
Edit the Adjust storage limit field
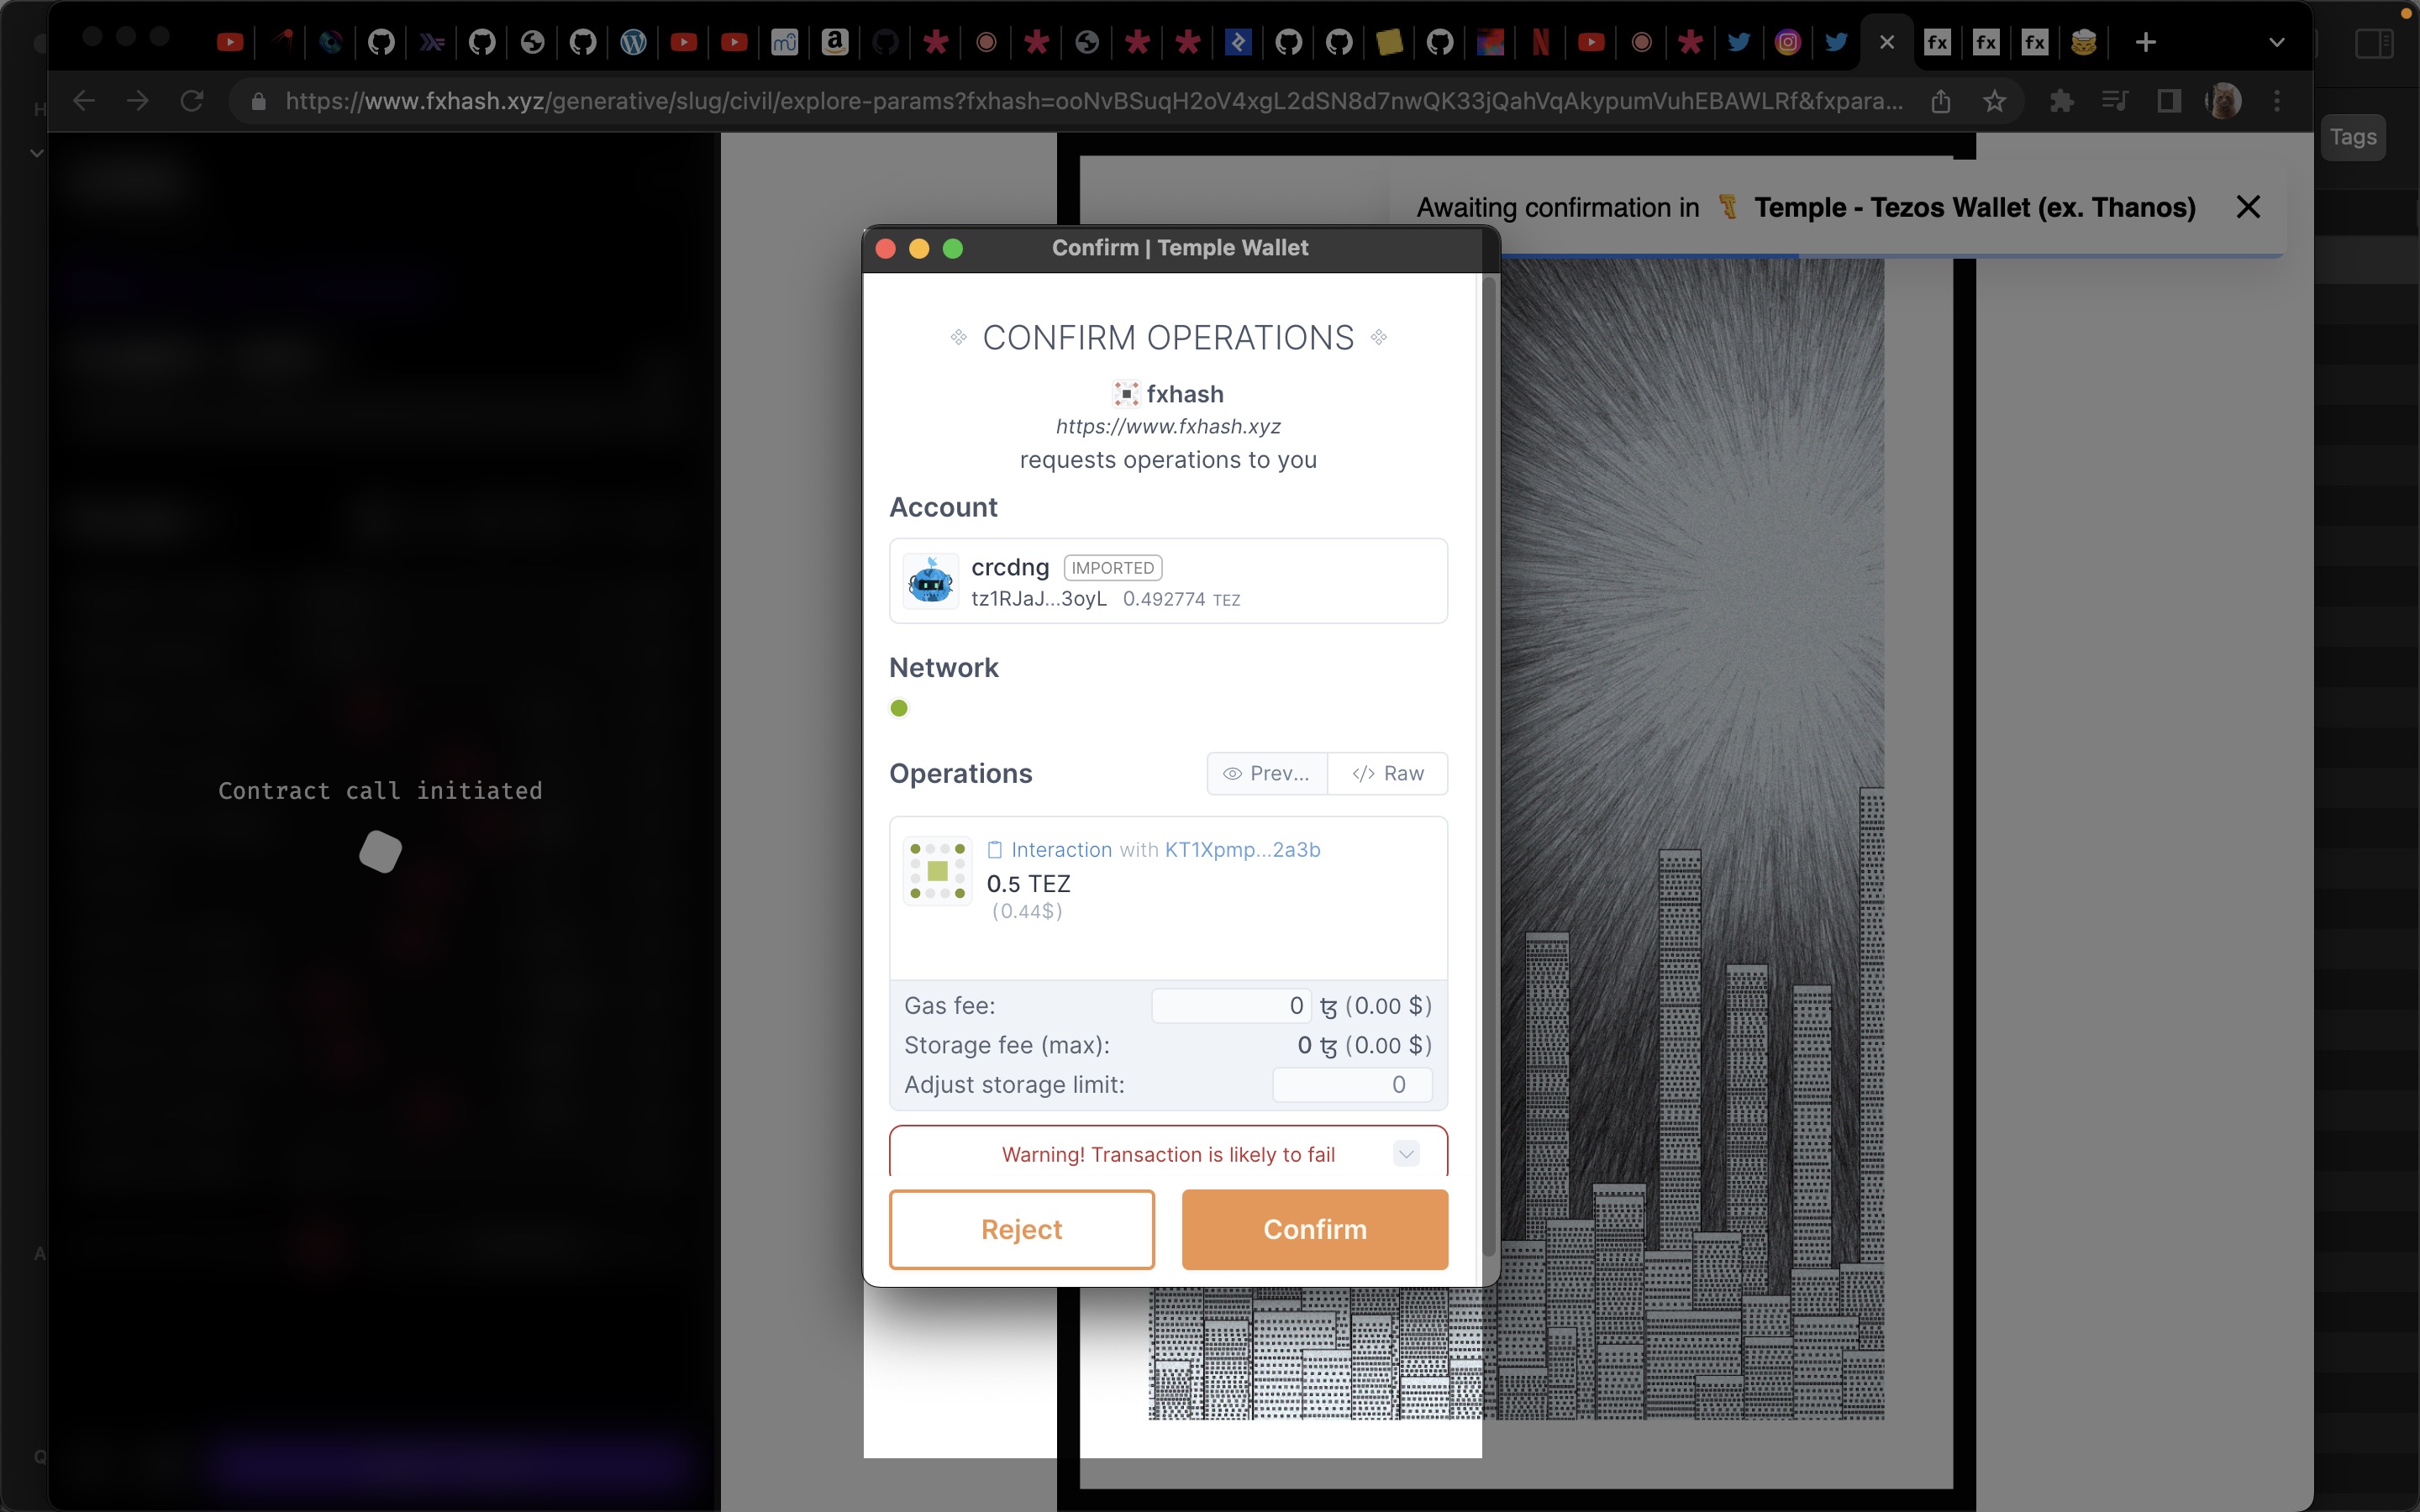(x=1352, y=1084)
